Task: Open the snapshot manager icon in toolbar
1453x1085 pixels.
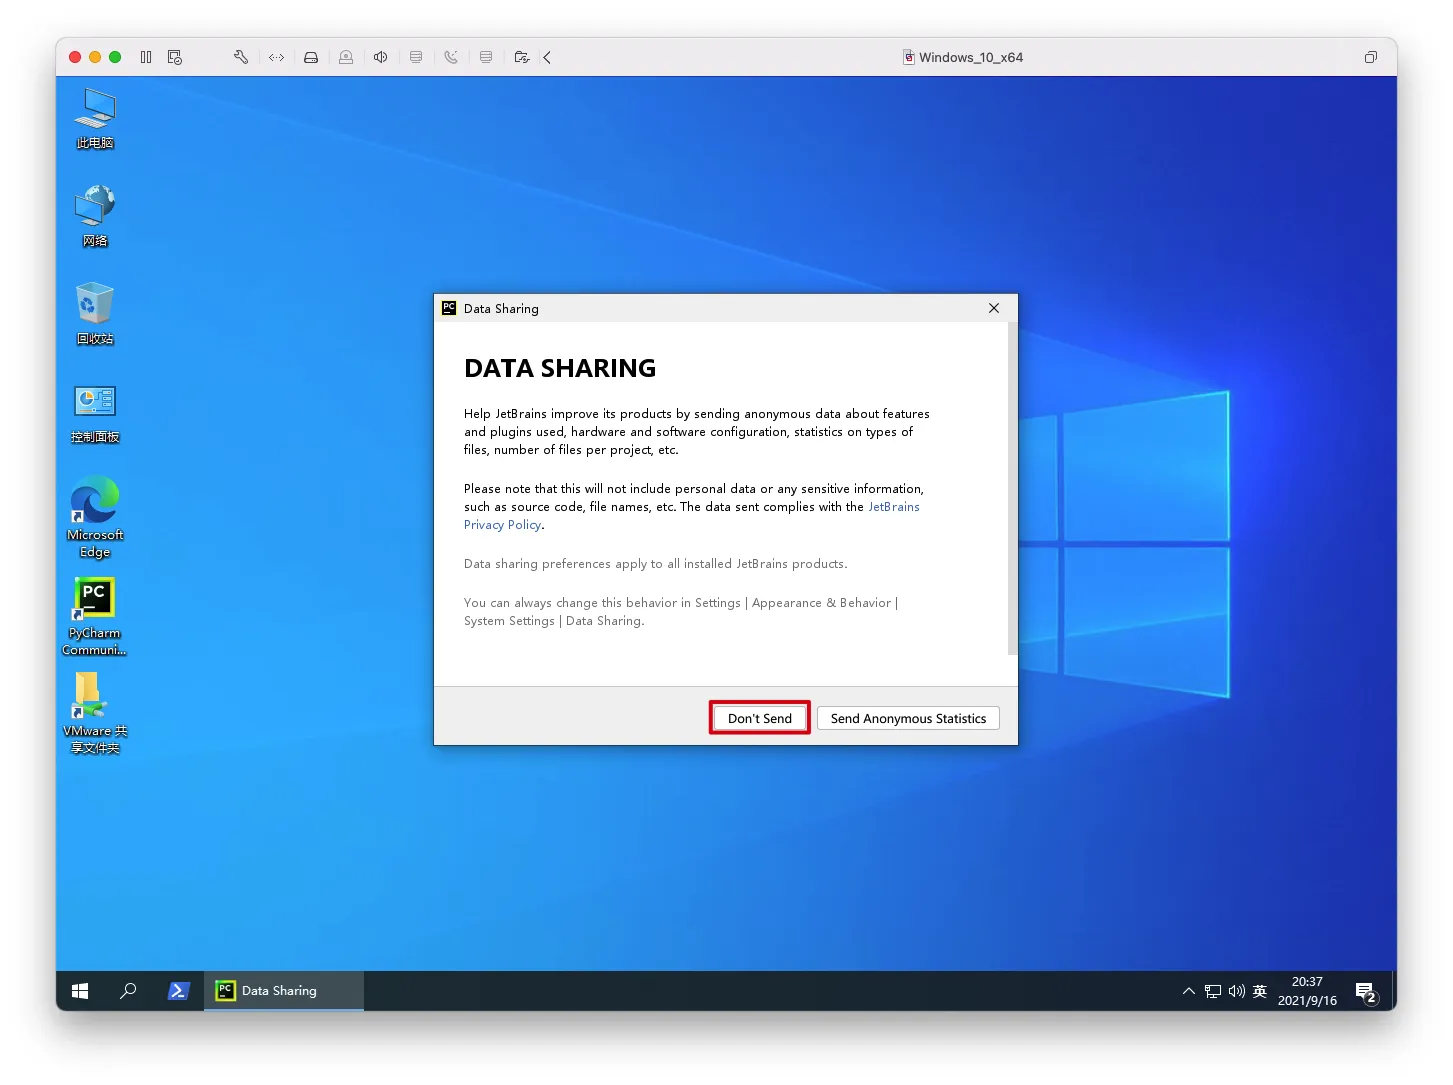Action: click(175, 57)
